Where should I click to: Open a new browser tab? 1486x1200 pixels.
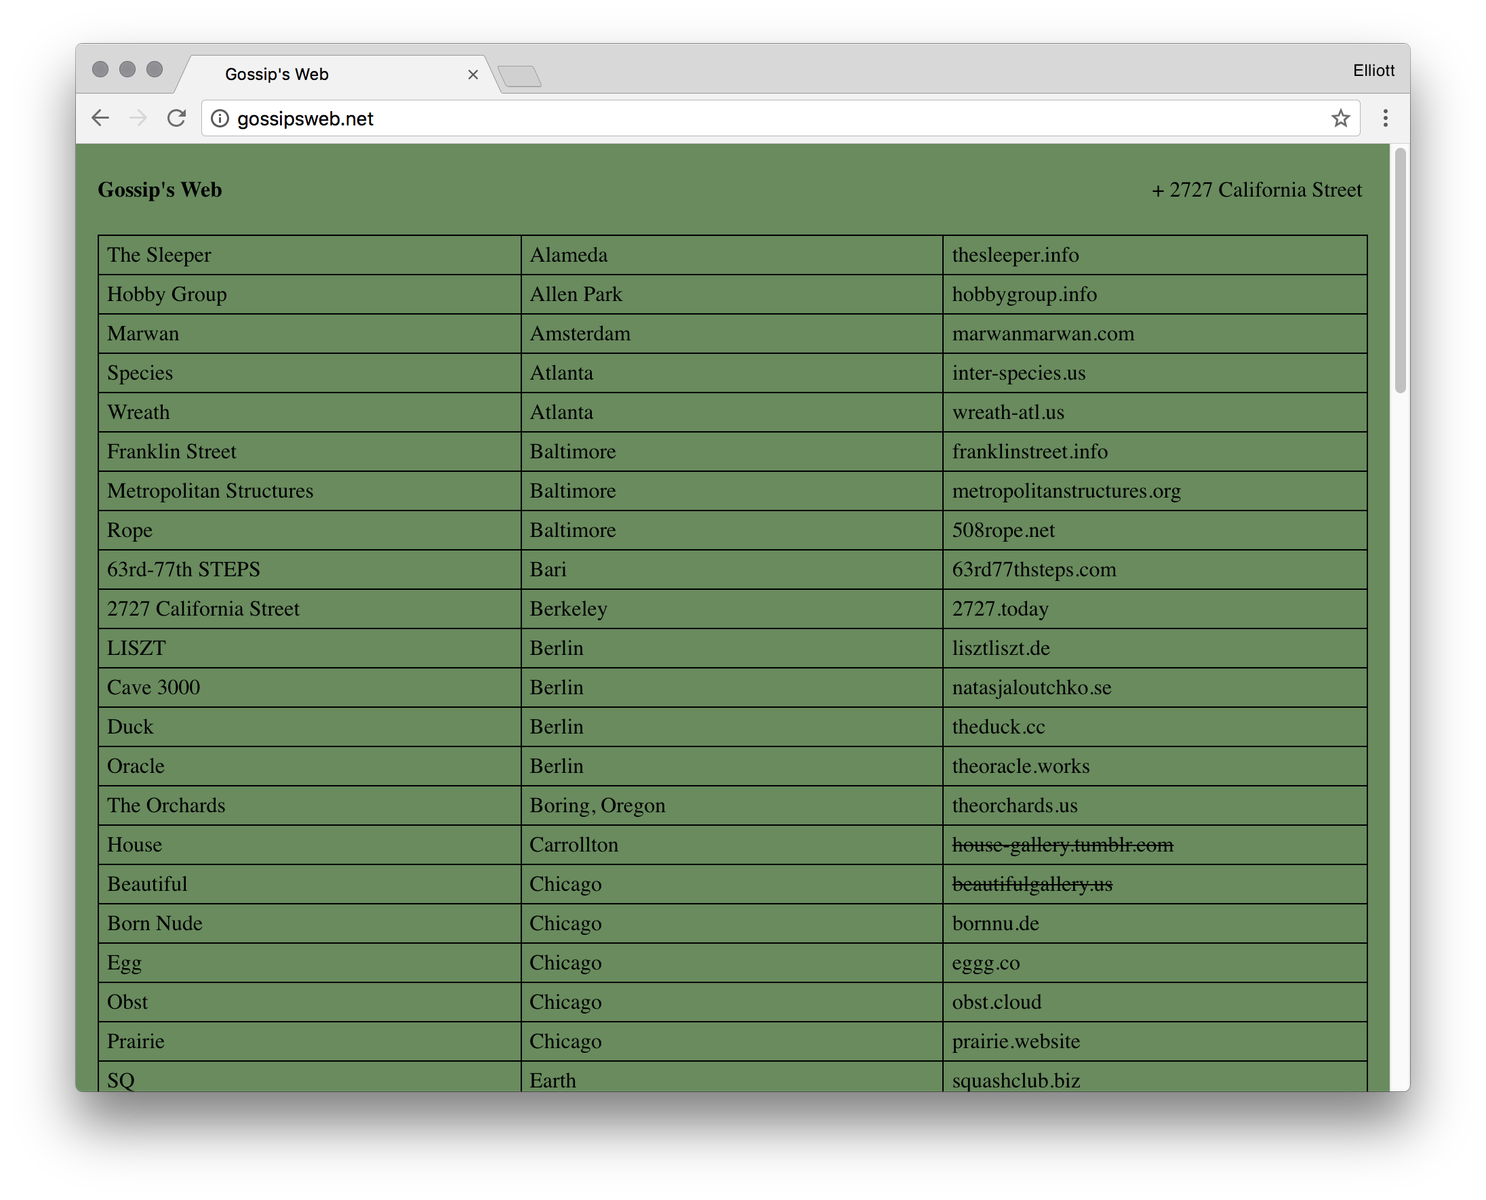tap(519, 76)
